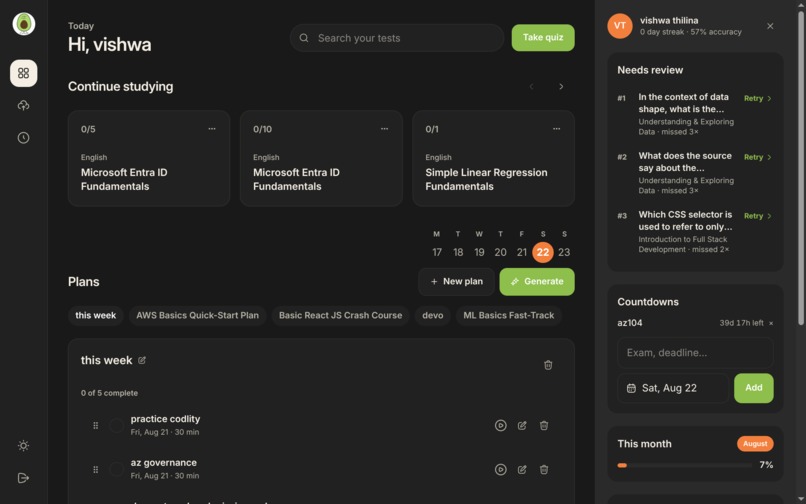The width and height of the screenshot is (806, 504).
Task: Select day 18 in week calendar
Action: coord(458,252)
